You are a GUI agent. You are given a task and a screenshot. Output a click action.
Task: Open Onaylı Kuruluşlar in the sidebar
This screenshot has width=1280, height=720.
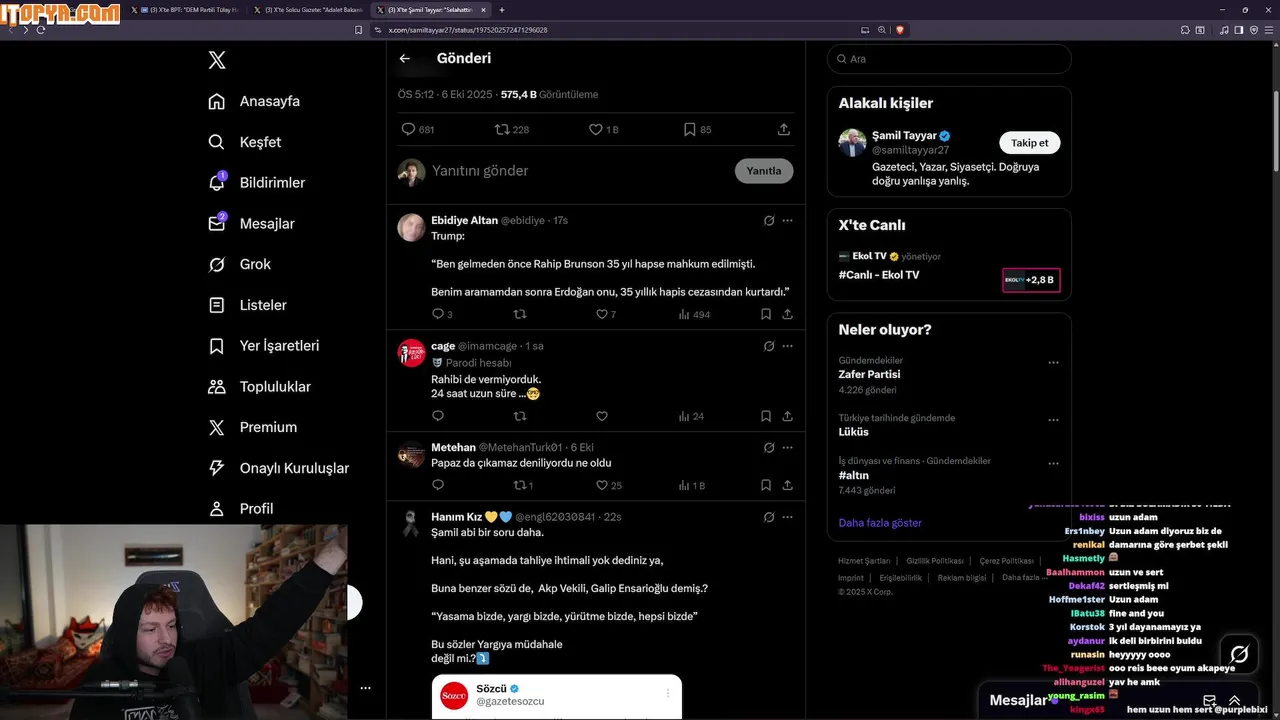click(x=278, y=468)
